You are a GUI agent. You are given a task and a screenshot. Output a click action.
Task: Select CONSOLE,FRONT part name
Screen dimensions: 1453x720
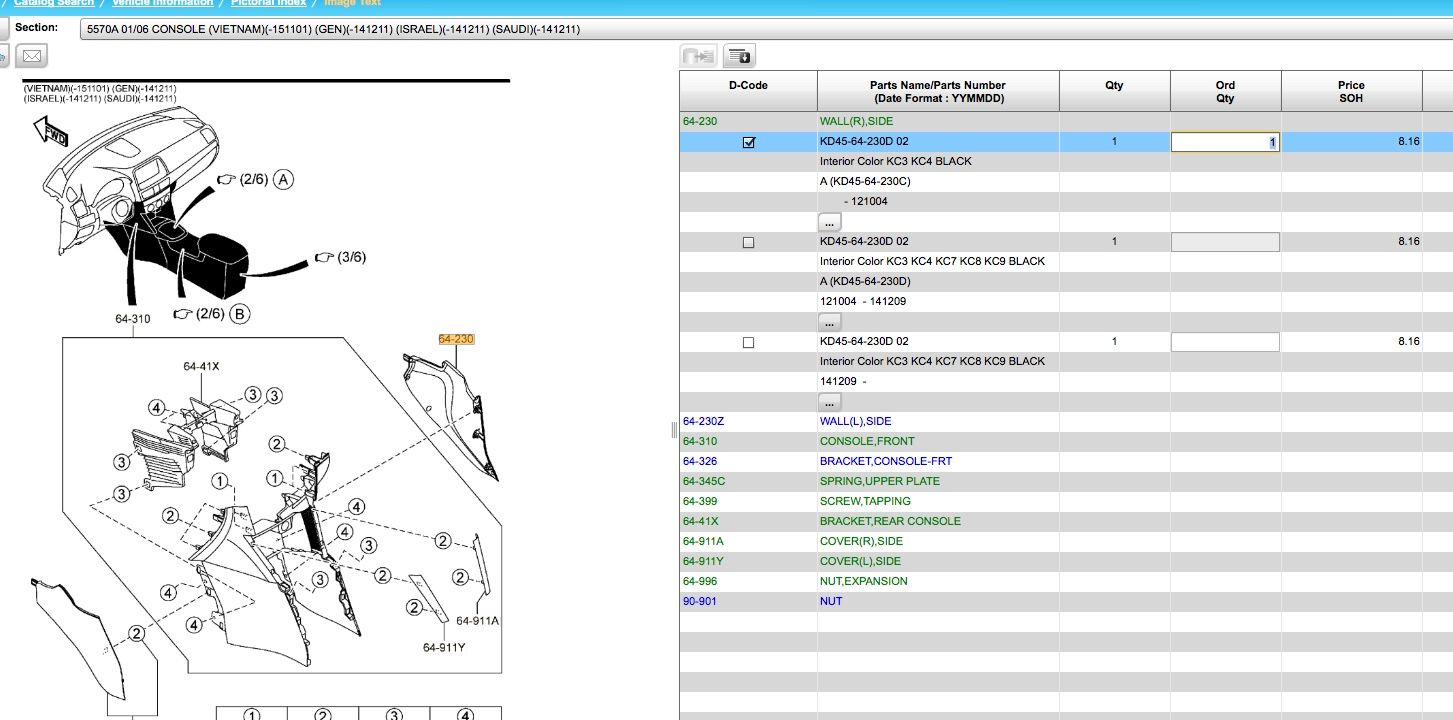[x=867, y=441]
